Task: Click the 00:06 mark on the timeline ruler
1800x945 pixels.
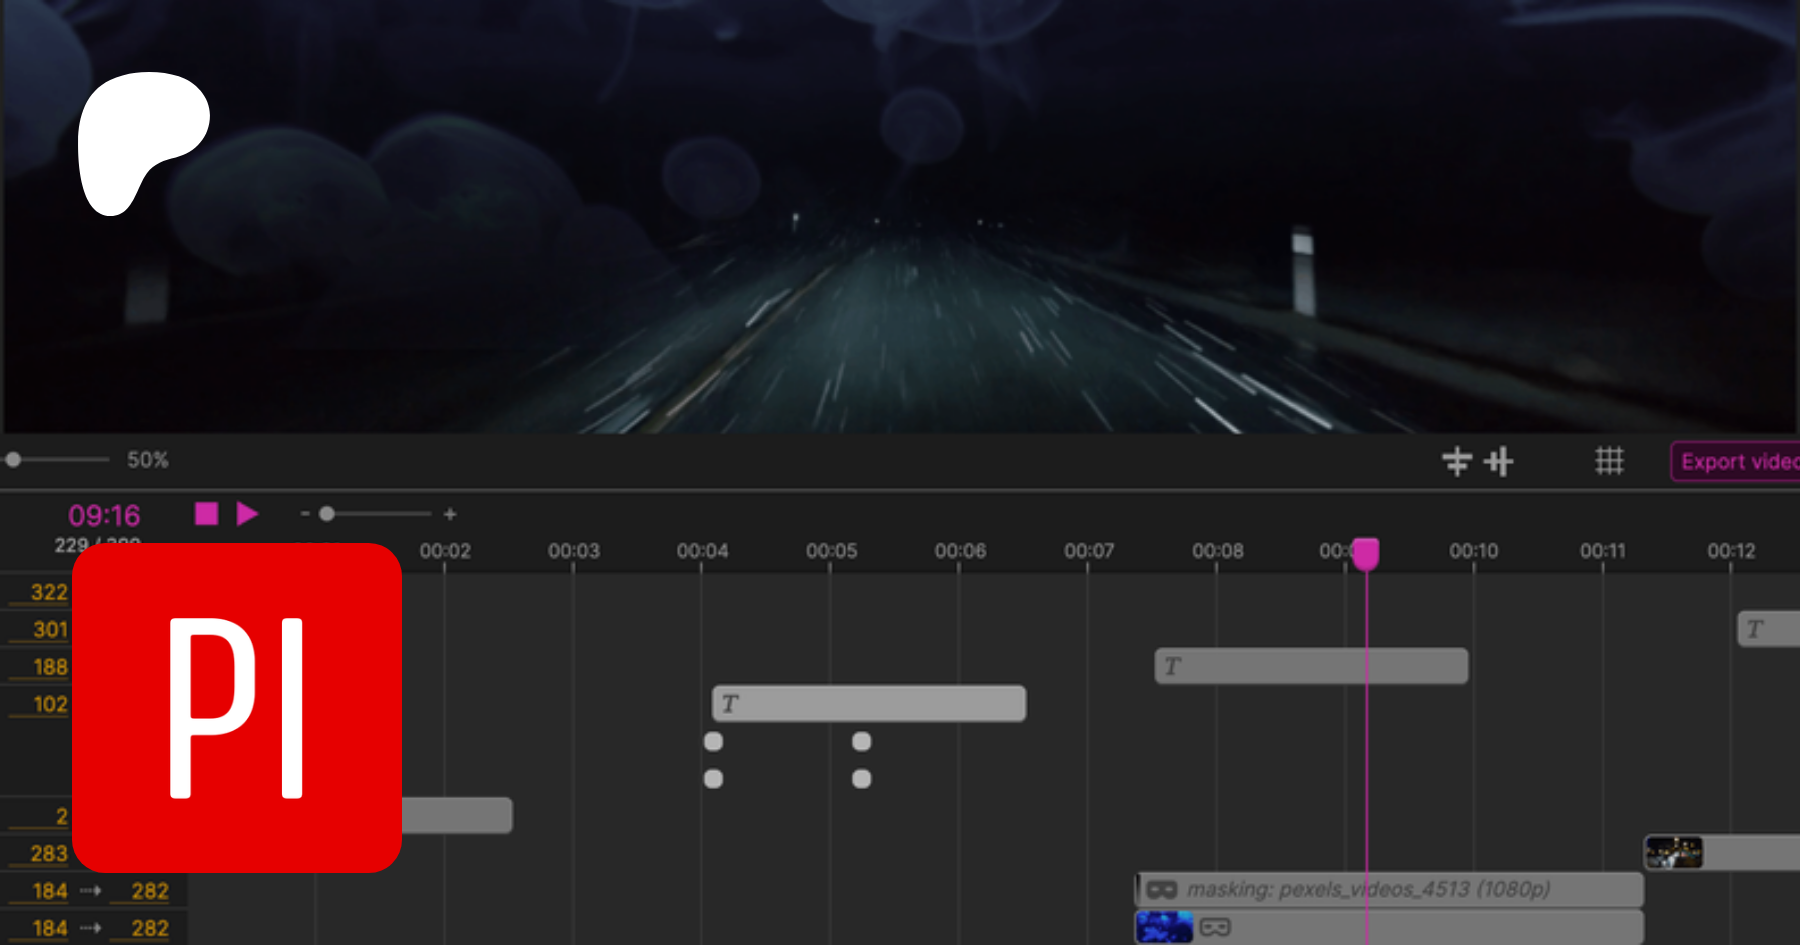Action: 960,551
